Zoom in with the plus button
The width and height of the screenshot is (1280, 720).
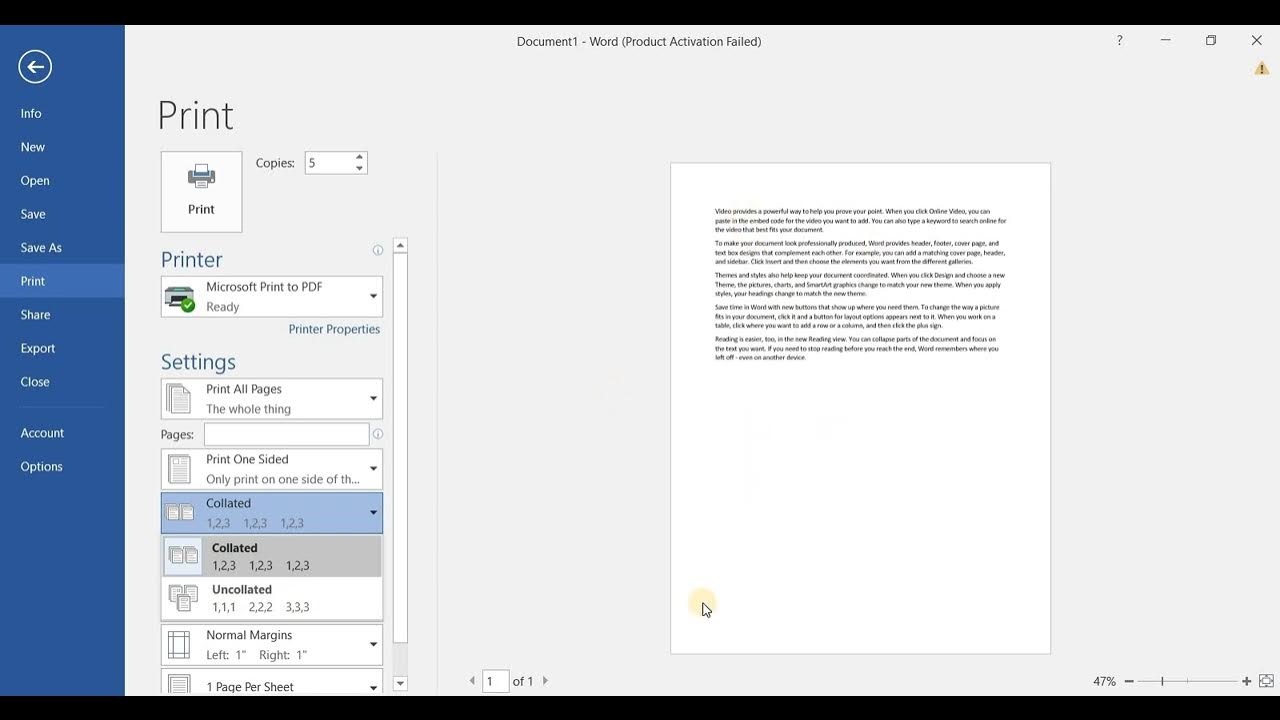click(1246, 681)
